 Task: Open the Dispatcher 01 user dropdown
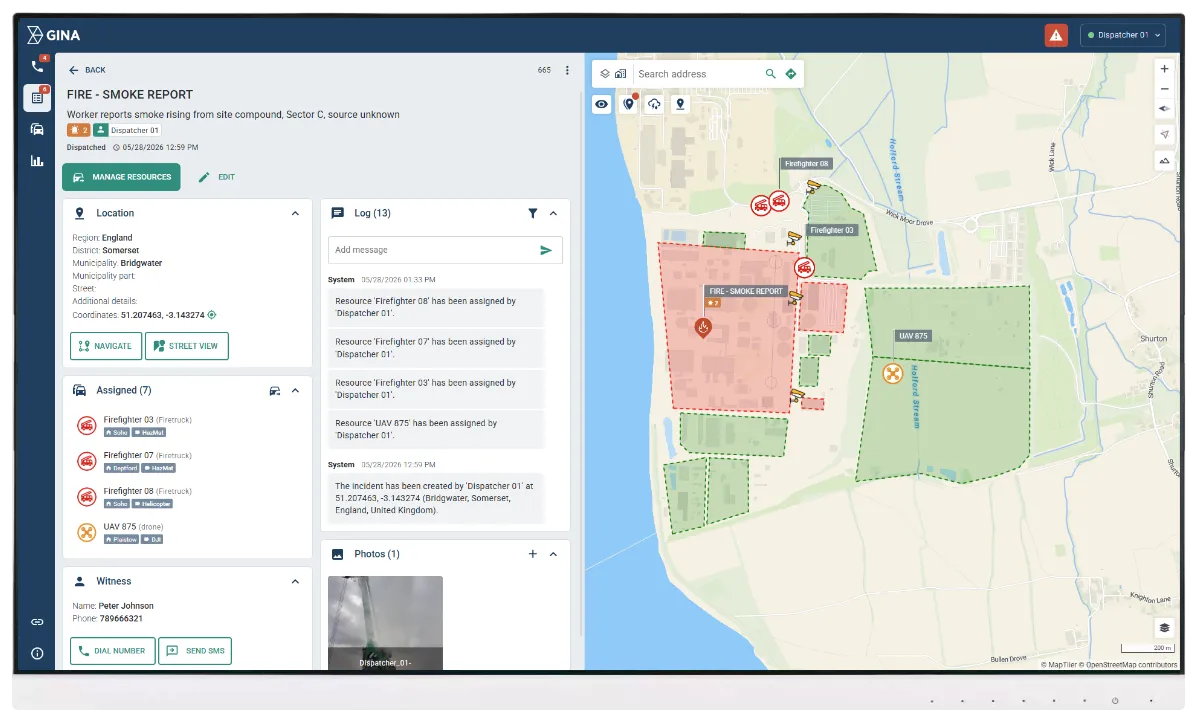pos(1123,35)
